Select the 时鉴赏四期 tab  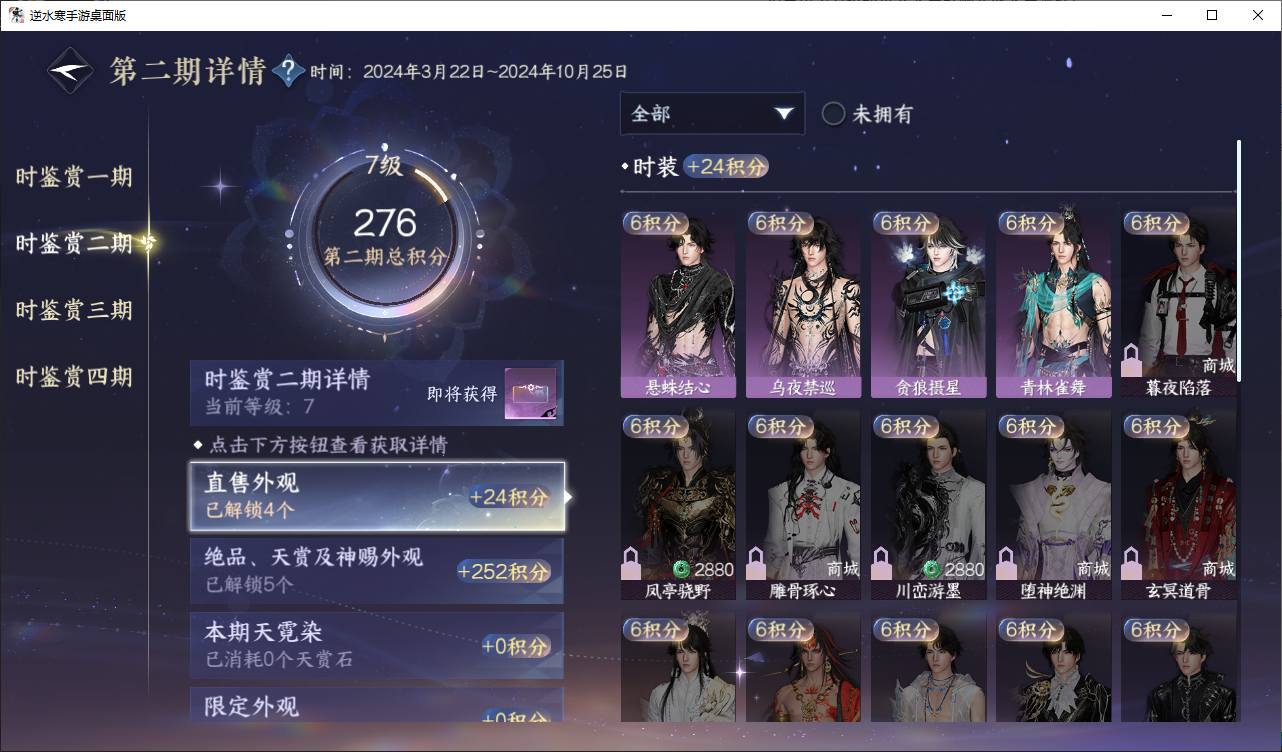click(74, 377)
